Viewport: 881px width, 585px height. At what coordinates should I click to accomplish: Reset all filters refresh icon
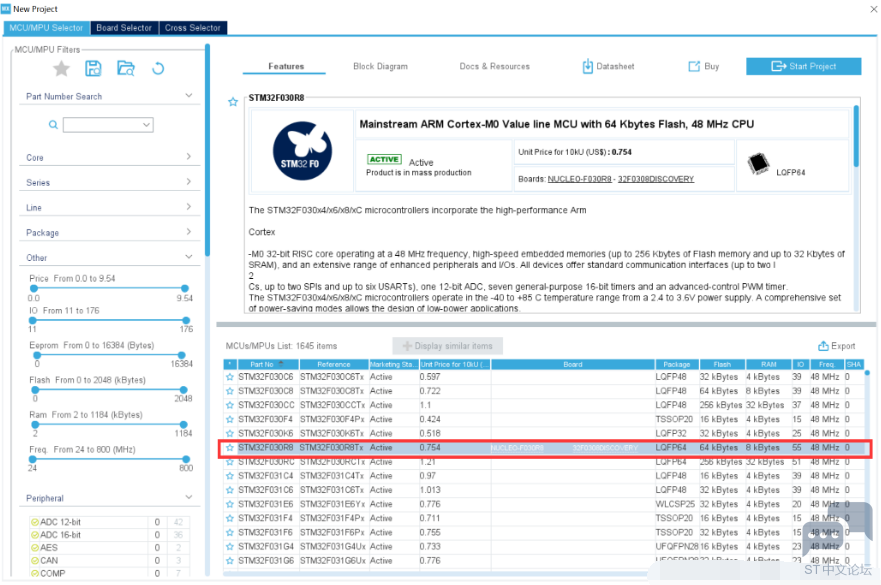[158, 69]
